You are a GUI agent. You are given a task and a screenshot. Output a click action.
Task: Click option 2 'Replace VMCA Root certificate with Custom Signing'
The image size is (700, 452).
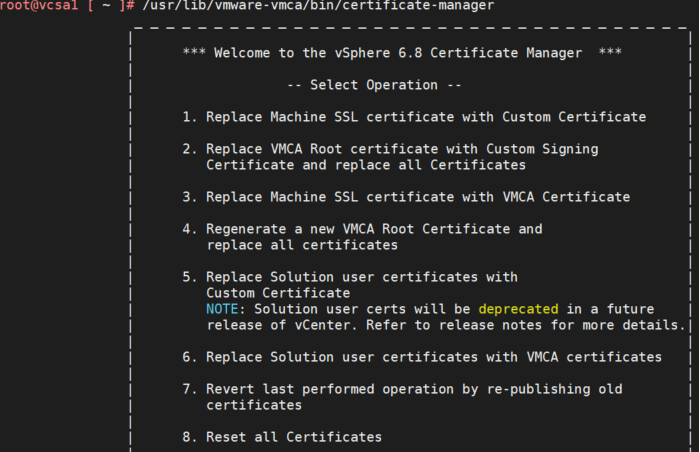tap(390, 149)
